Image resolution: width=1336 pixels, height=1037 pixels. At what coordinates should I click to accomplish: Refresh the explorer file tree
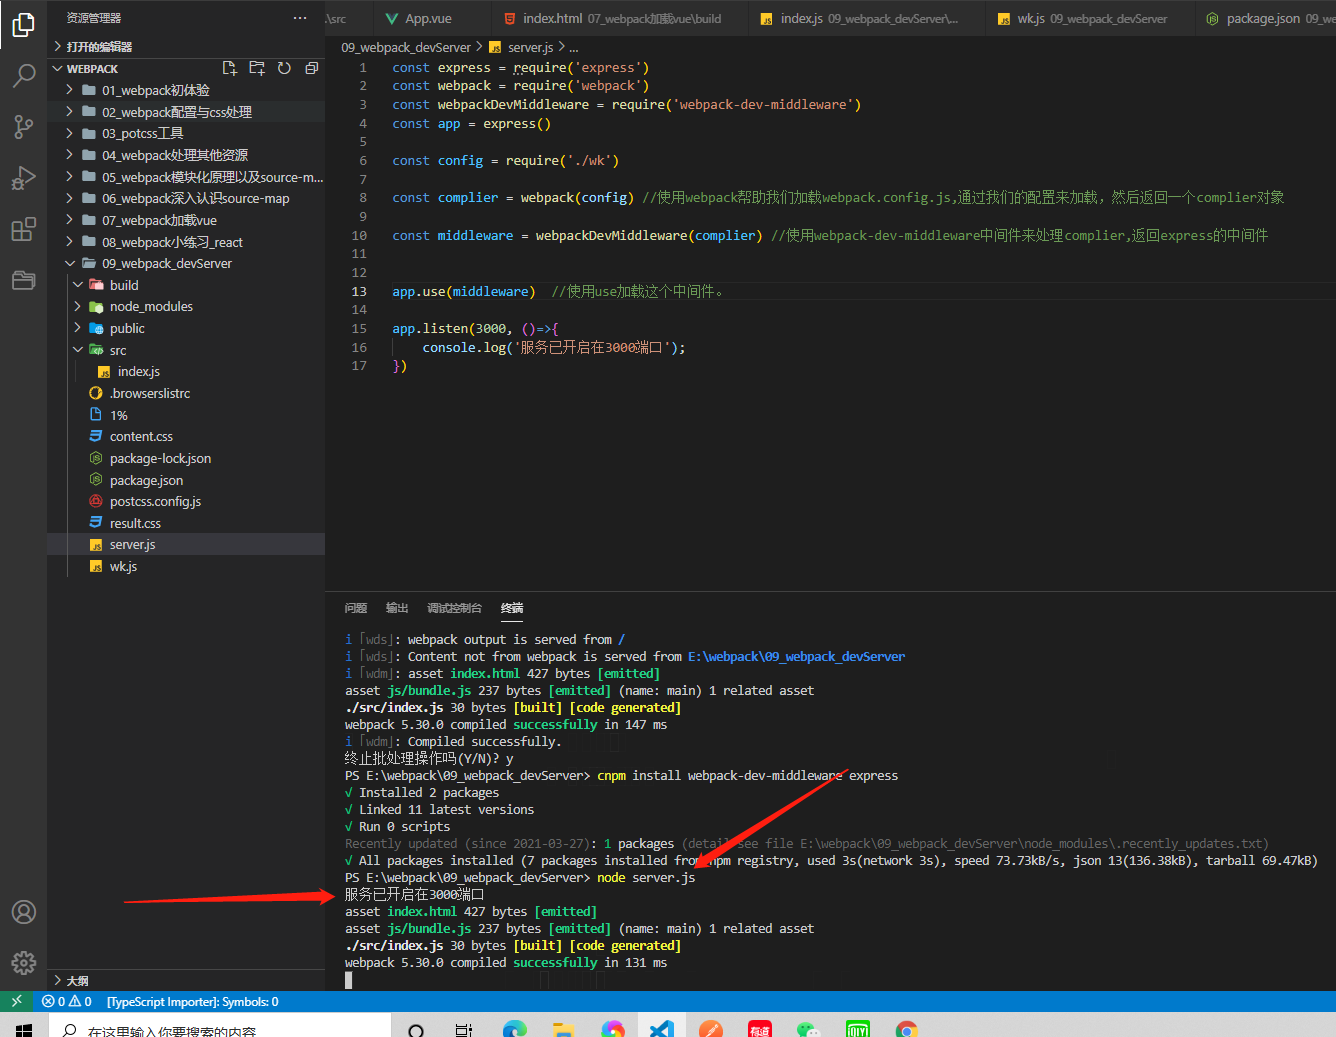tap(283, 68)
